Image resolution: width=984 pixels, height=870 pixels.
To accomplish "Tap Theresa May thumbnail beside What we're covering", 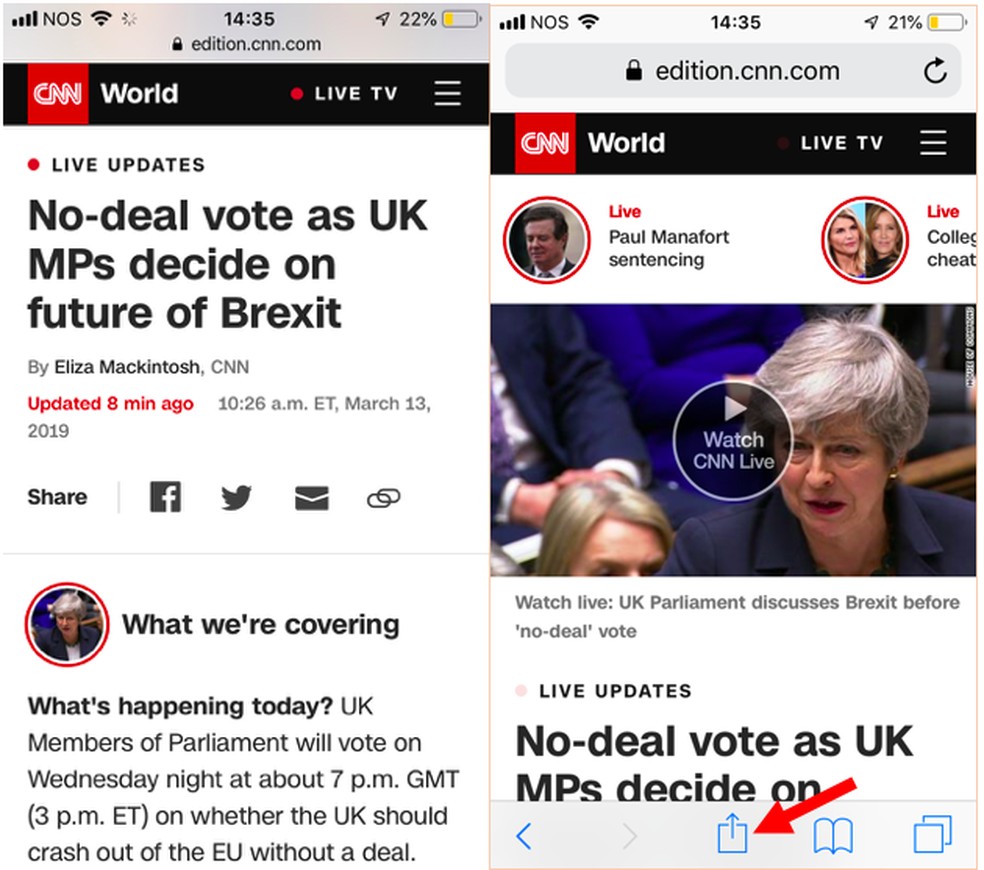I will 67,625.
